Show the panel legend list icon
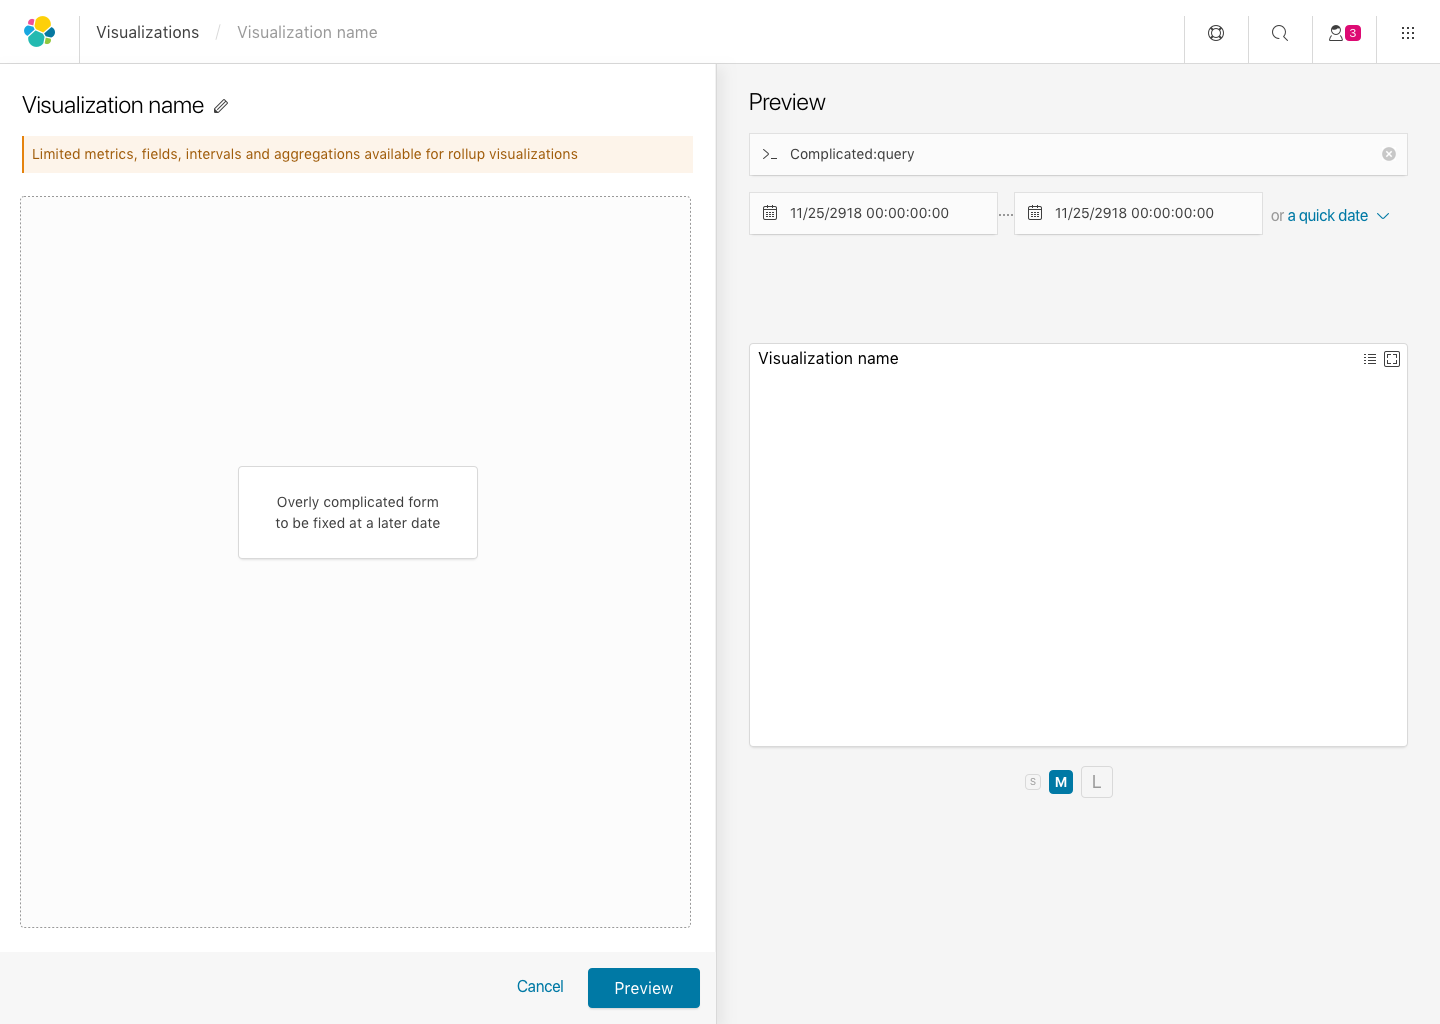 point(1370,359)
